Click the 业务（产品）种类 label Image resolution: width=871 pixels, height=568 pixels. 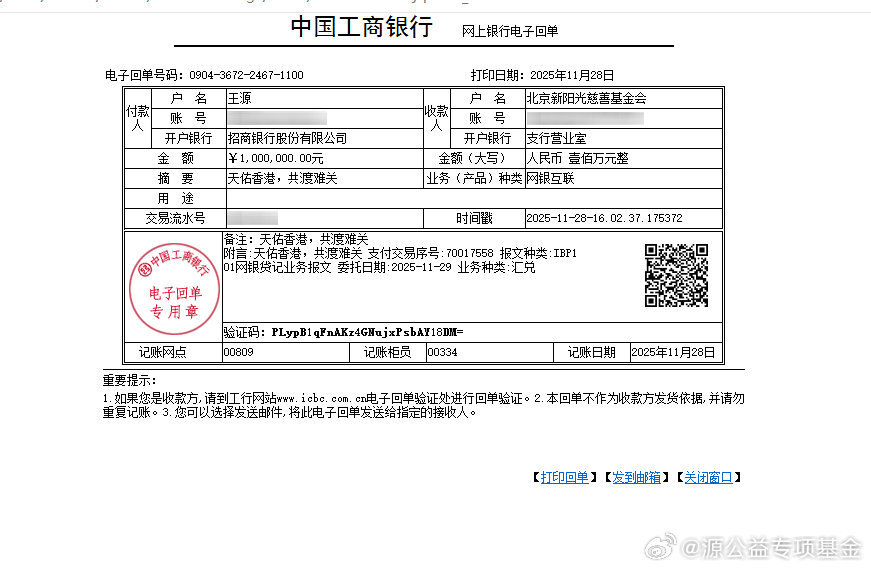click(x=474, y=178)
